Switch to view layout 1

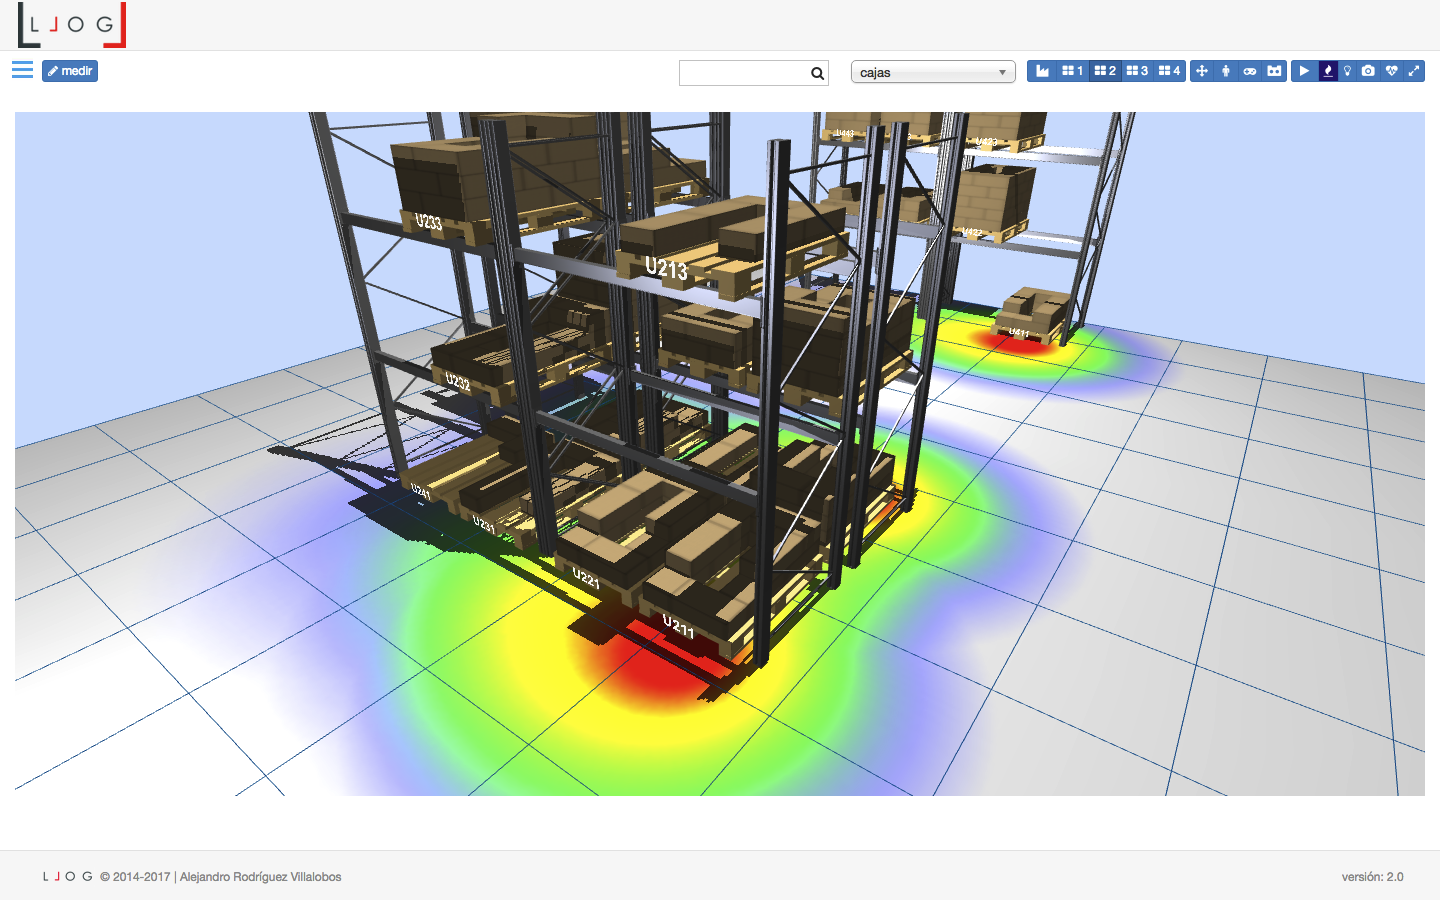[1072, 71]
